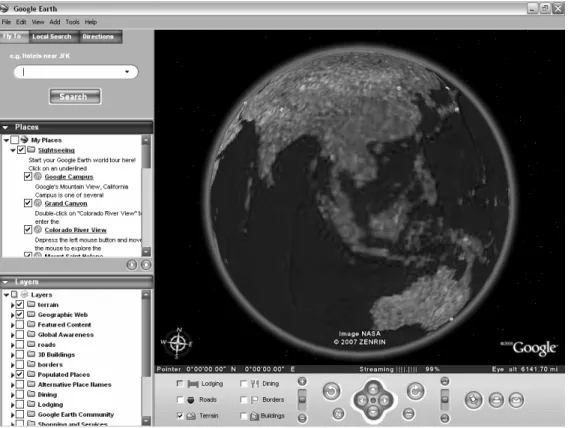Collapse the Layers panel header triangle
Image resolution: width=568 pixels, height=428 pixels.
[5, 282]
